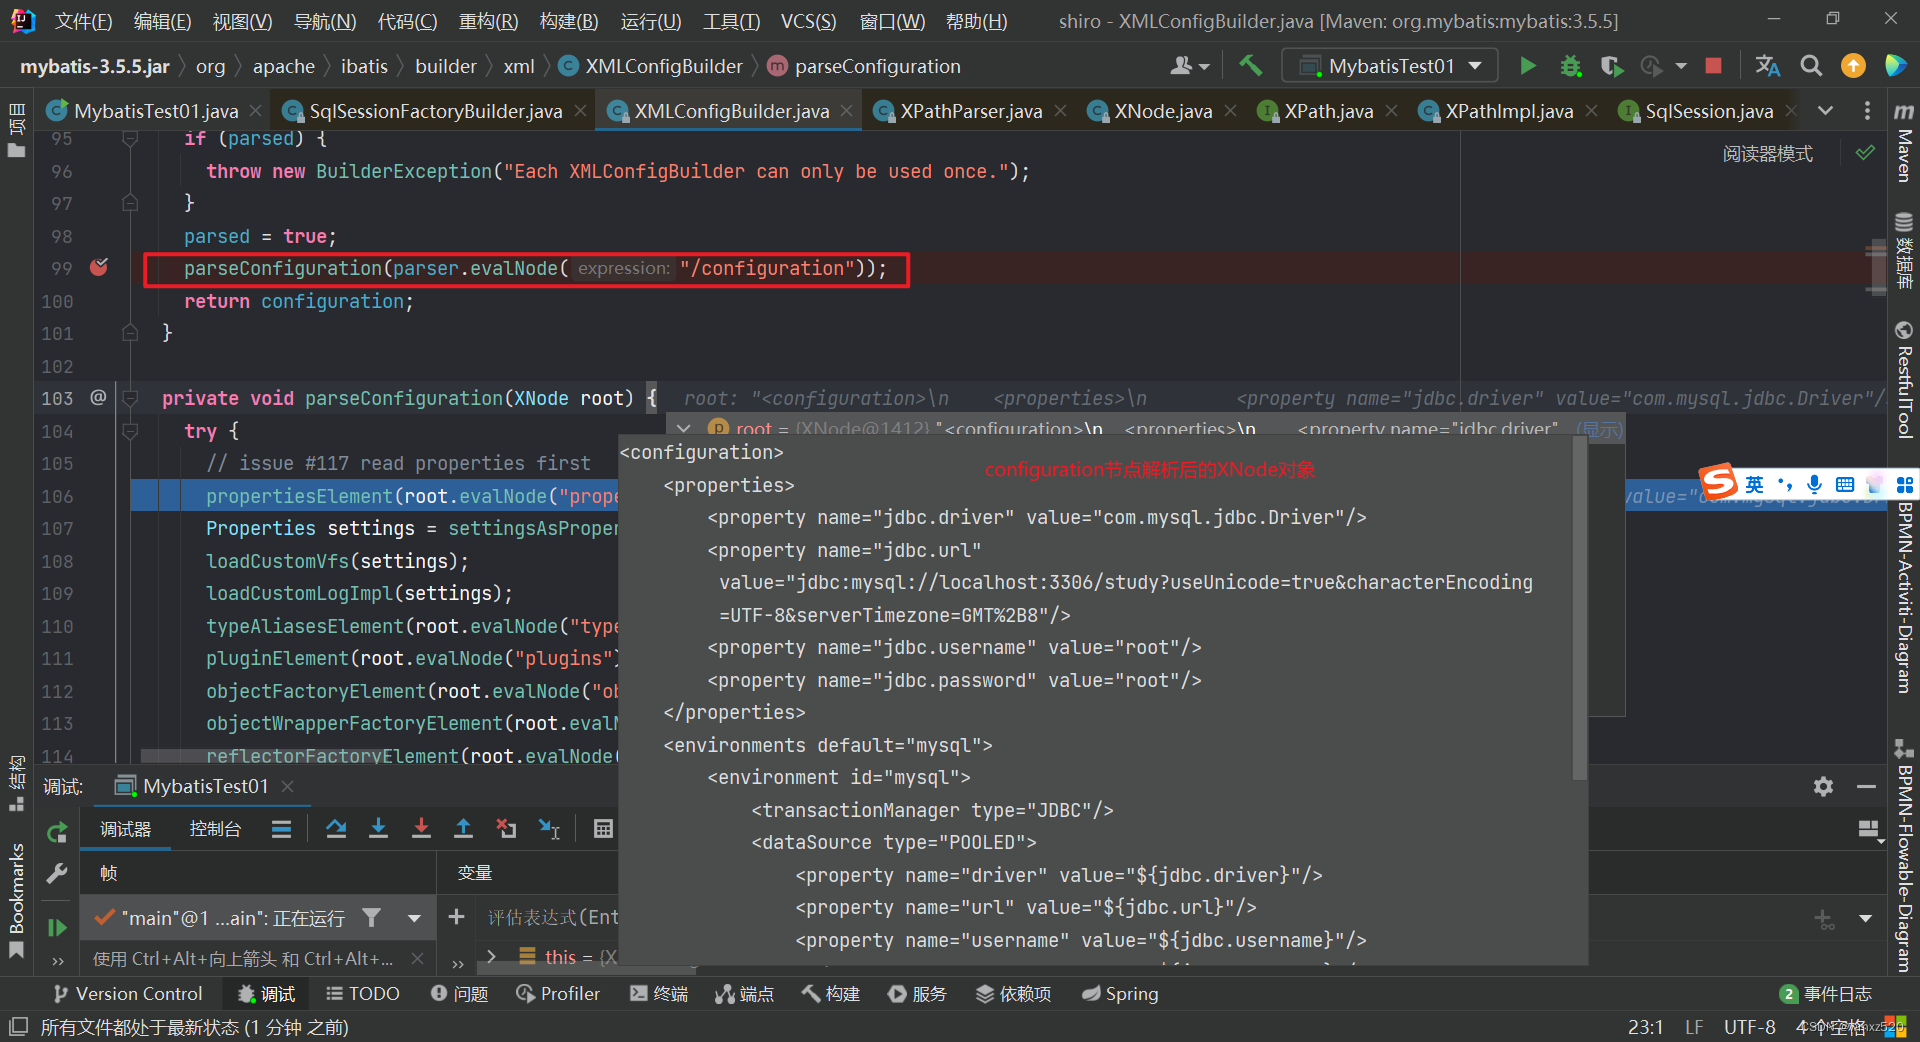This screenshot has height=1042, width=1920.
Task: Show hidden editor tabs chevron
Action: click(x=1825, y=111)
